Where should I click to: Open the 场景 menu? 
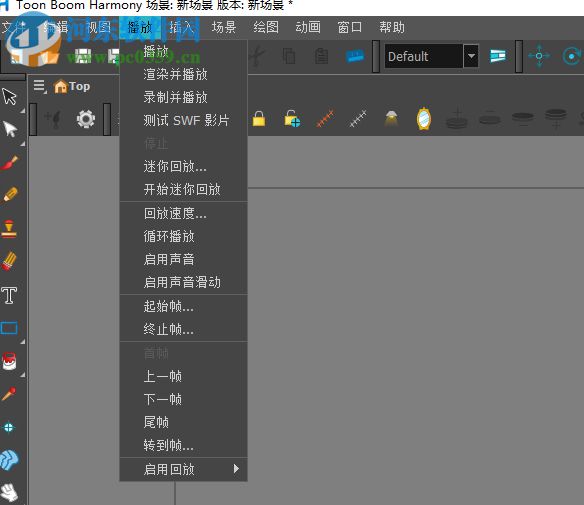tap(224, 27)
